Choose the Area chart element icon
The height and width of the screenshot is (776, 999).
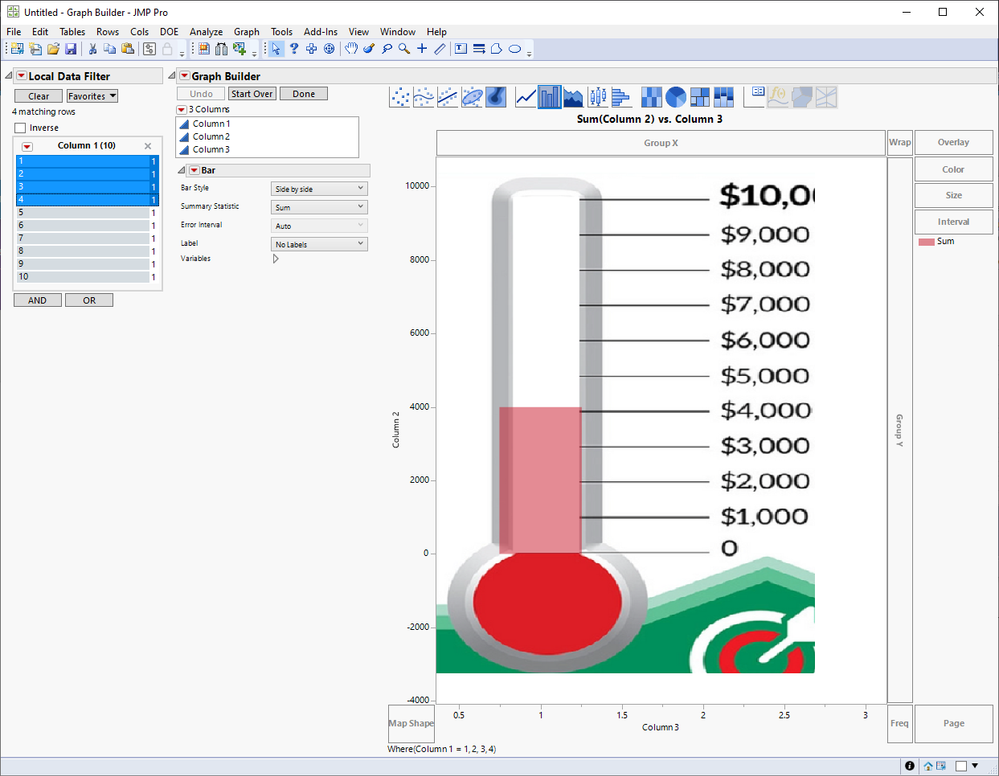(x=574, y=97)
